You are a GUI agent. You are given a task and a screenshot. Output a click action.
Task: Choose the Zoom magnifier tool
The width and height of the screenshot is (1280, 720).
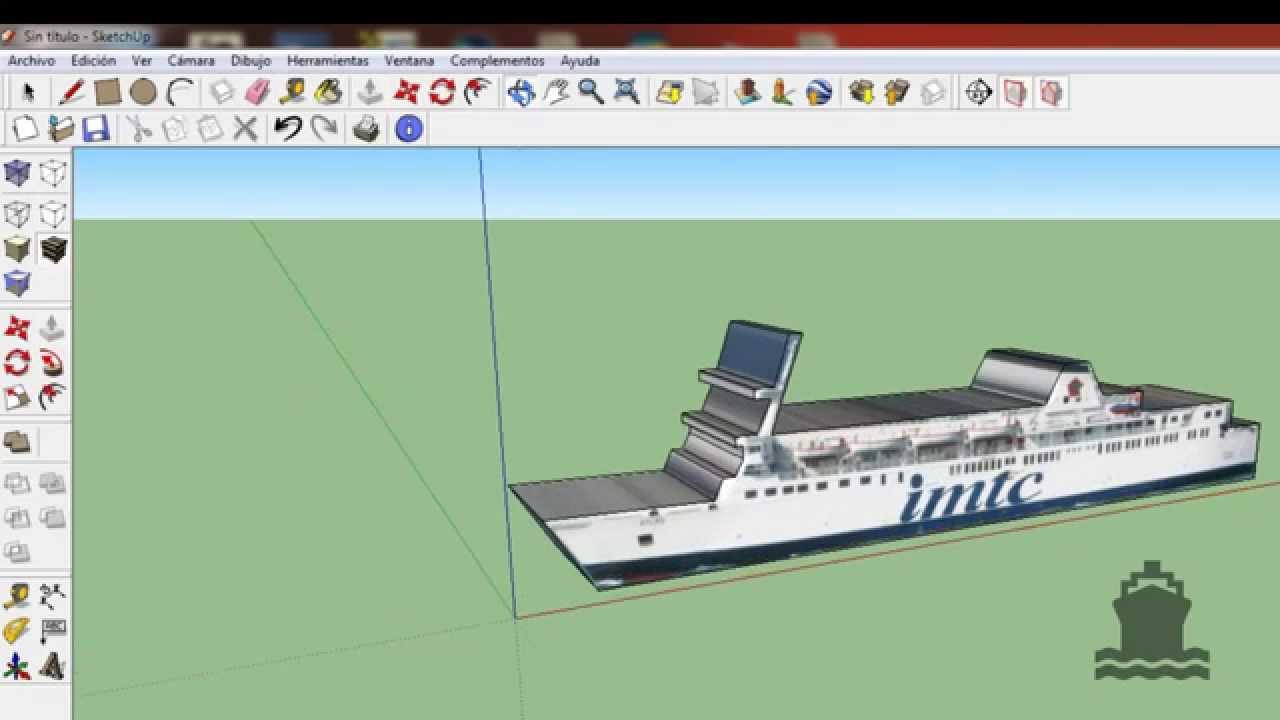[591, 92]
